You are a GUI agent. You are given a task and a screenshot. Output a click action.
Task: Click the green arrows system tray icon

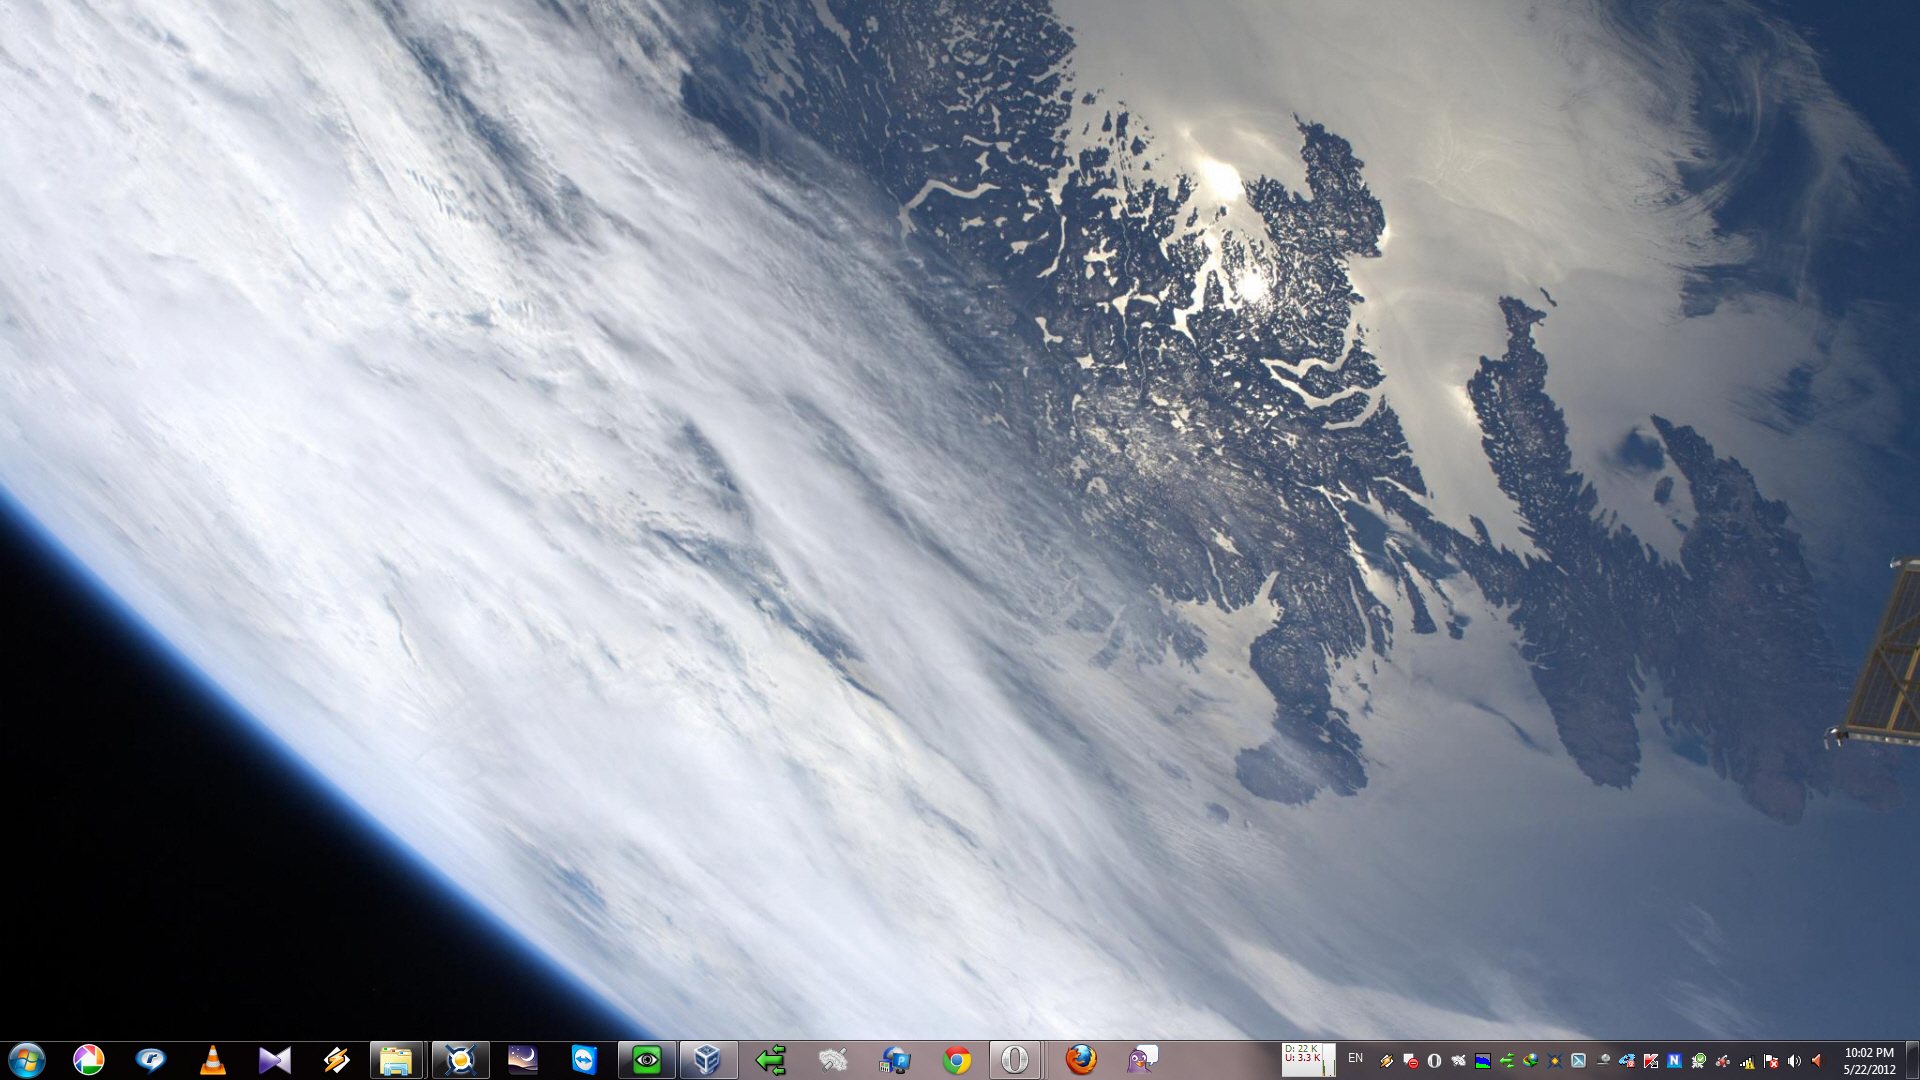pyautogui.click(x=1507, y=1061)
